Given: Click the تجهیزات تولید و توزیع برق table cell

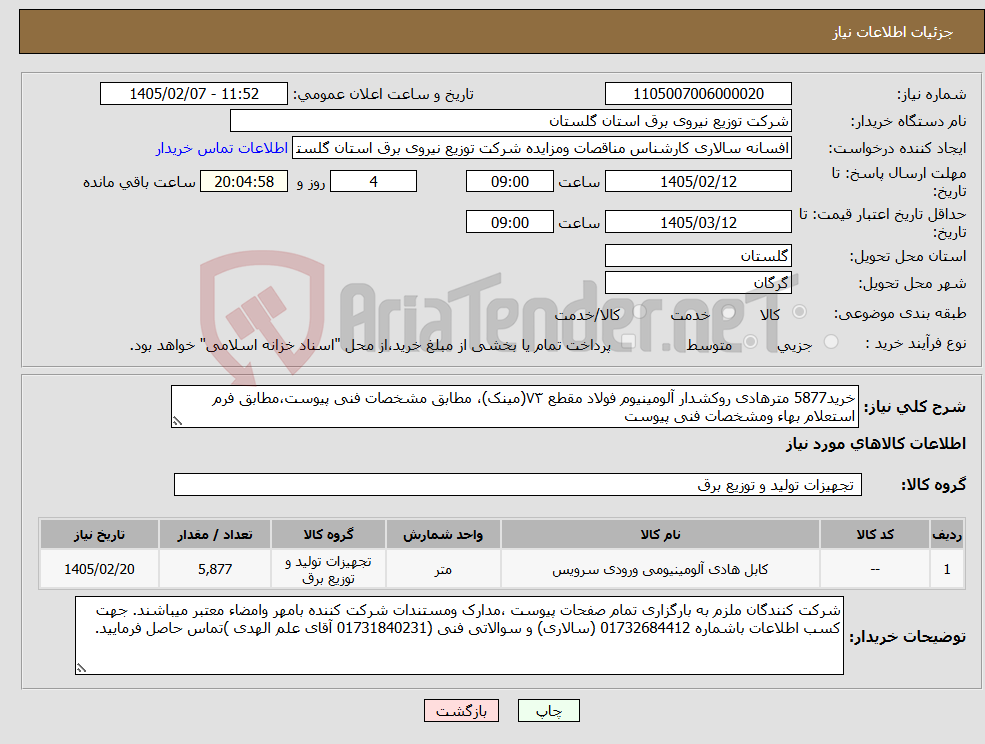Looking at the screenshot, I should 328,569.
